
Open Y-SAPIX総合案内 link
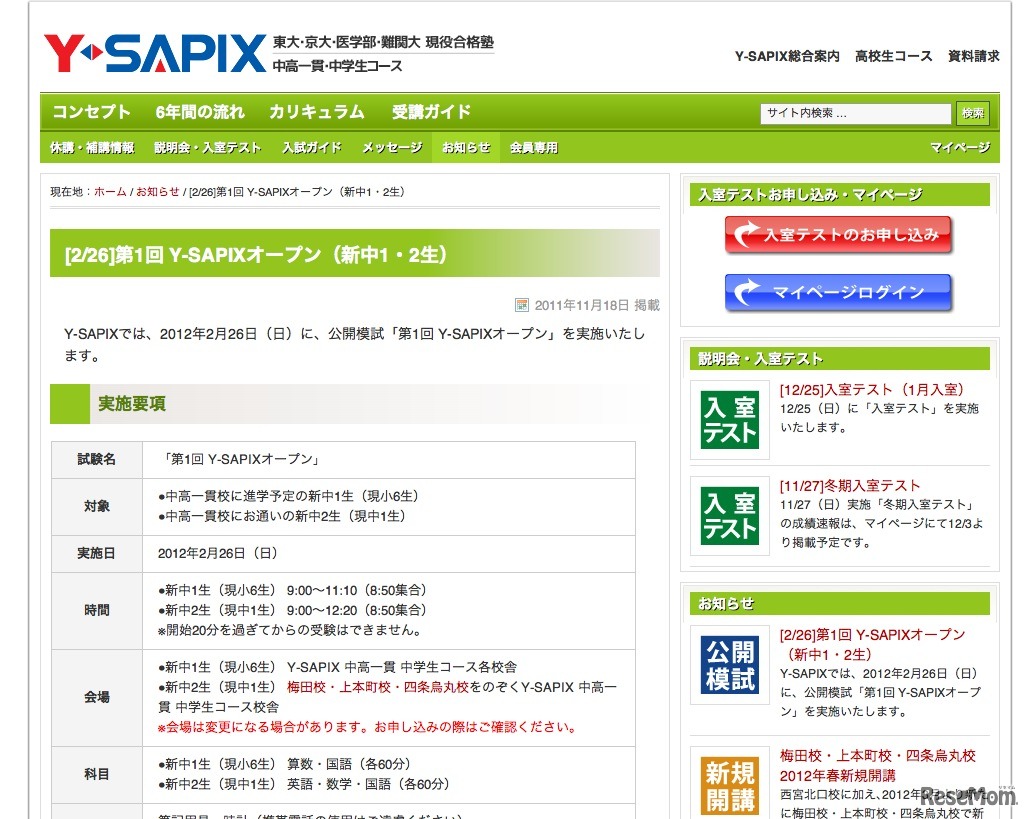coord(787,57)
